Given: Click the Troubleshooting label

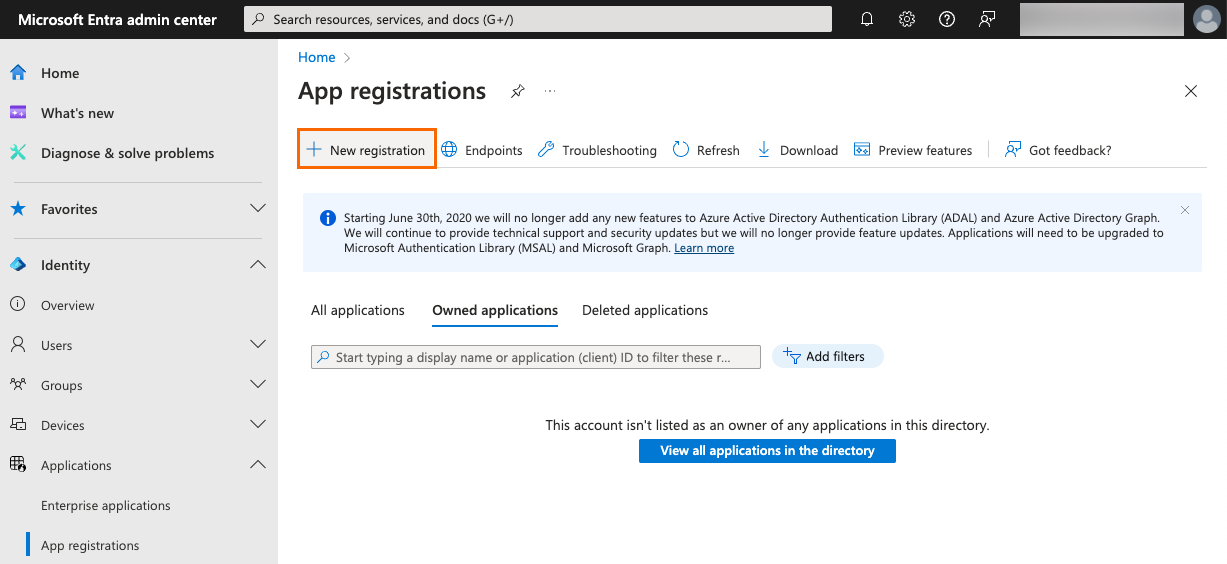Looking at the screenshot, I should click(609, 150).
